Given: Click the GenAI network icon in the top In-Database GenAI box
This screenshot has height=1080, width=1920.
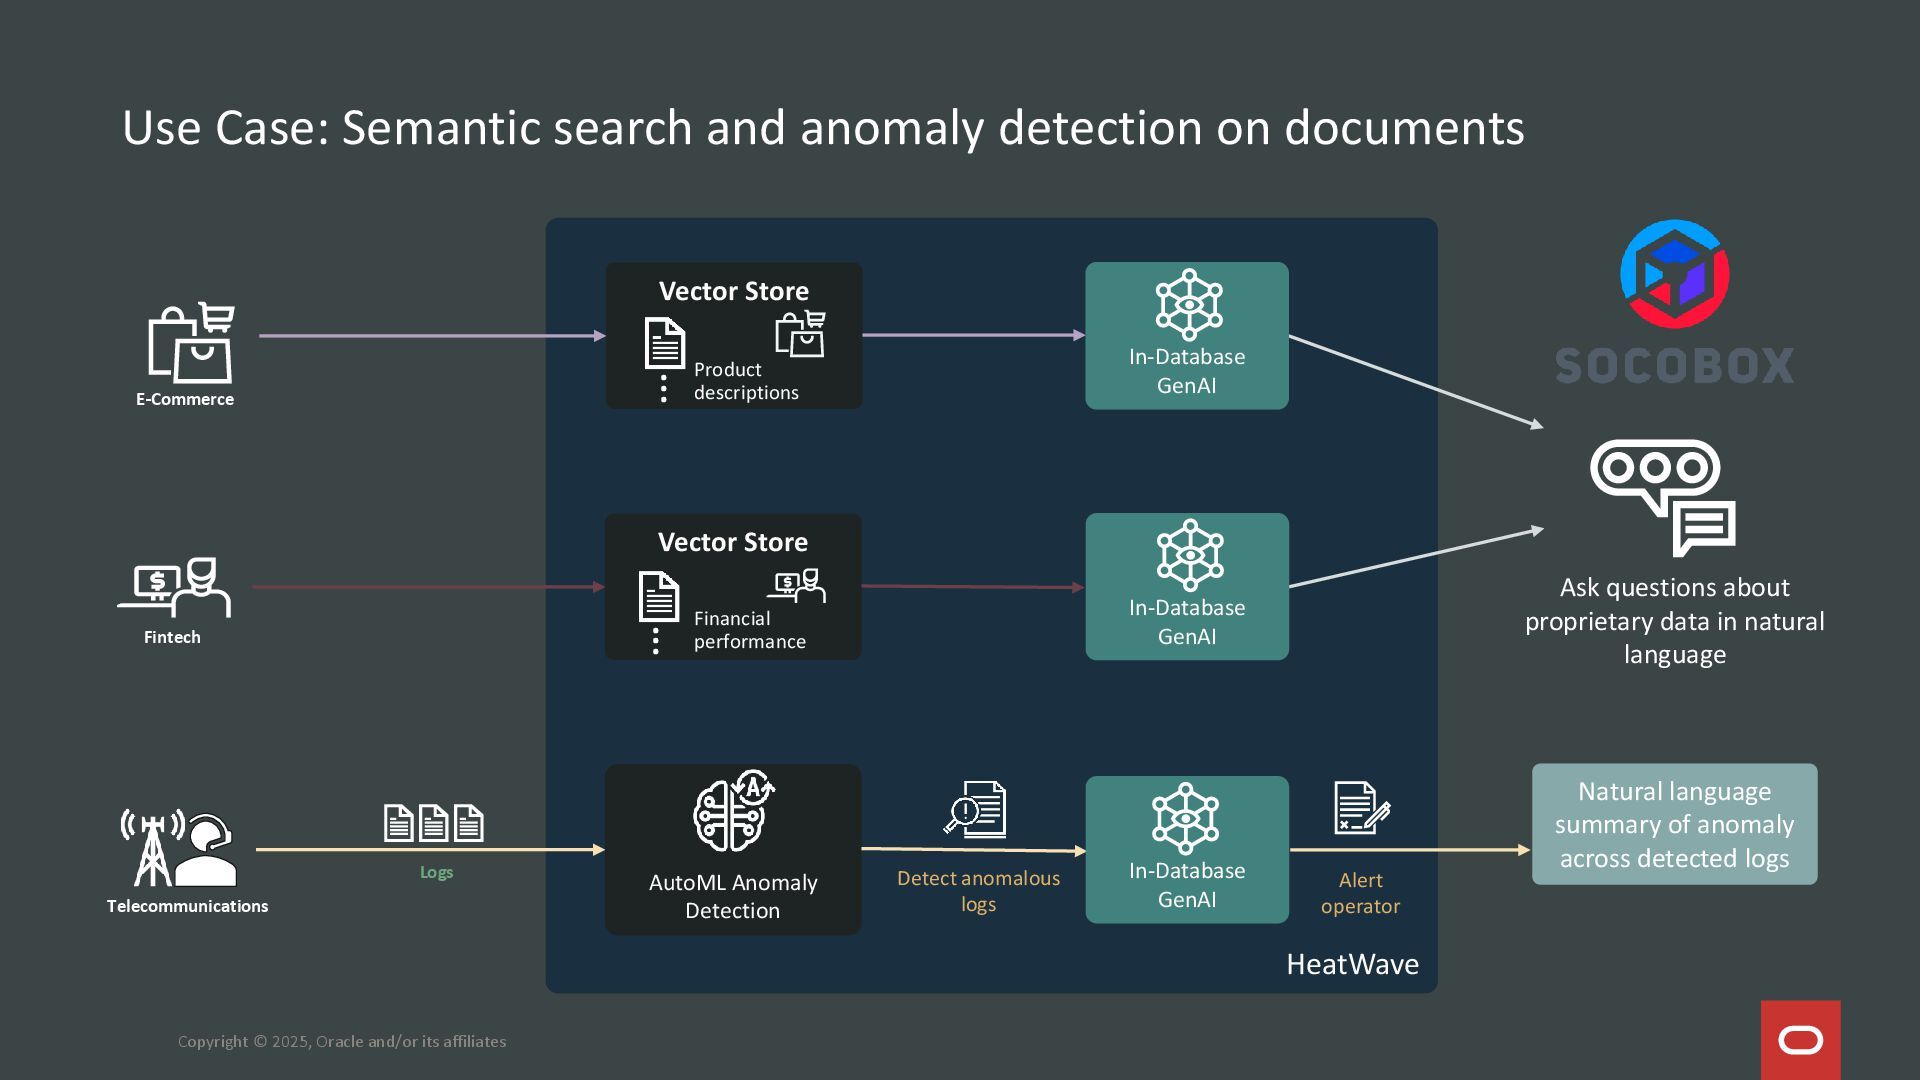Looking at the screenshot, I should point(1188,304).
